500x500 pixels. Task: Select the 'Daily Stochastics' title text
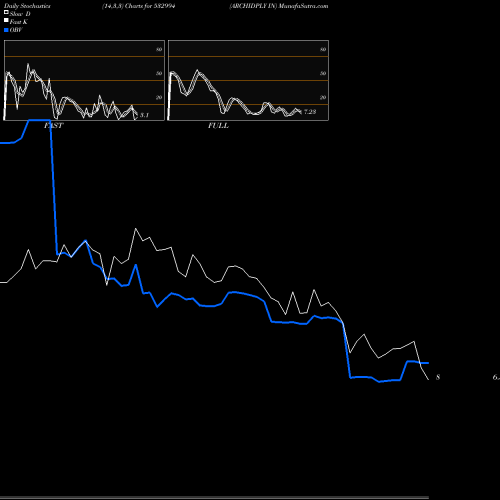click(x=27, y=6)
